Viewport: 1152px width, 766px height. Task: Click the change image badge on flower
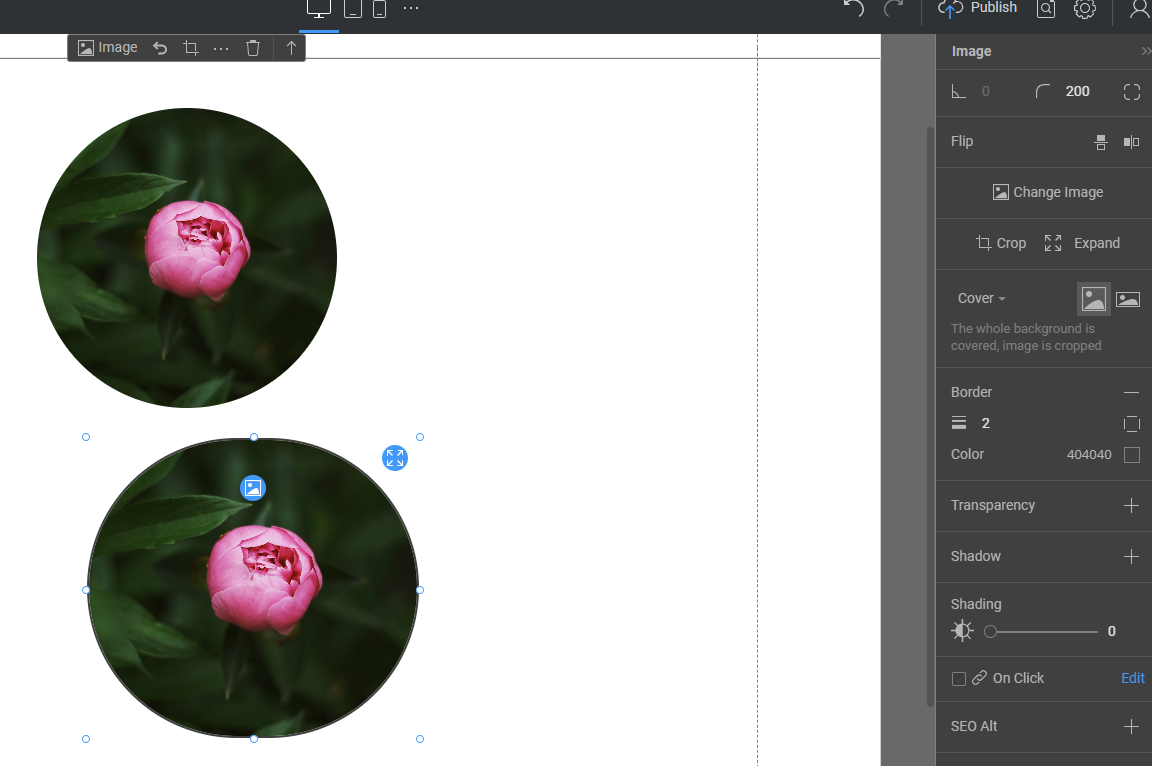[x=253, y=488]
